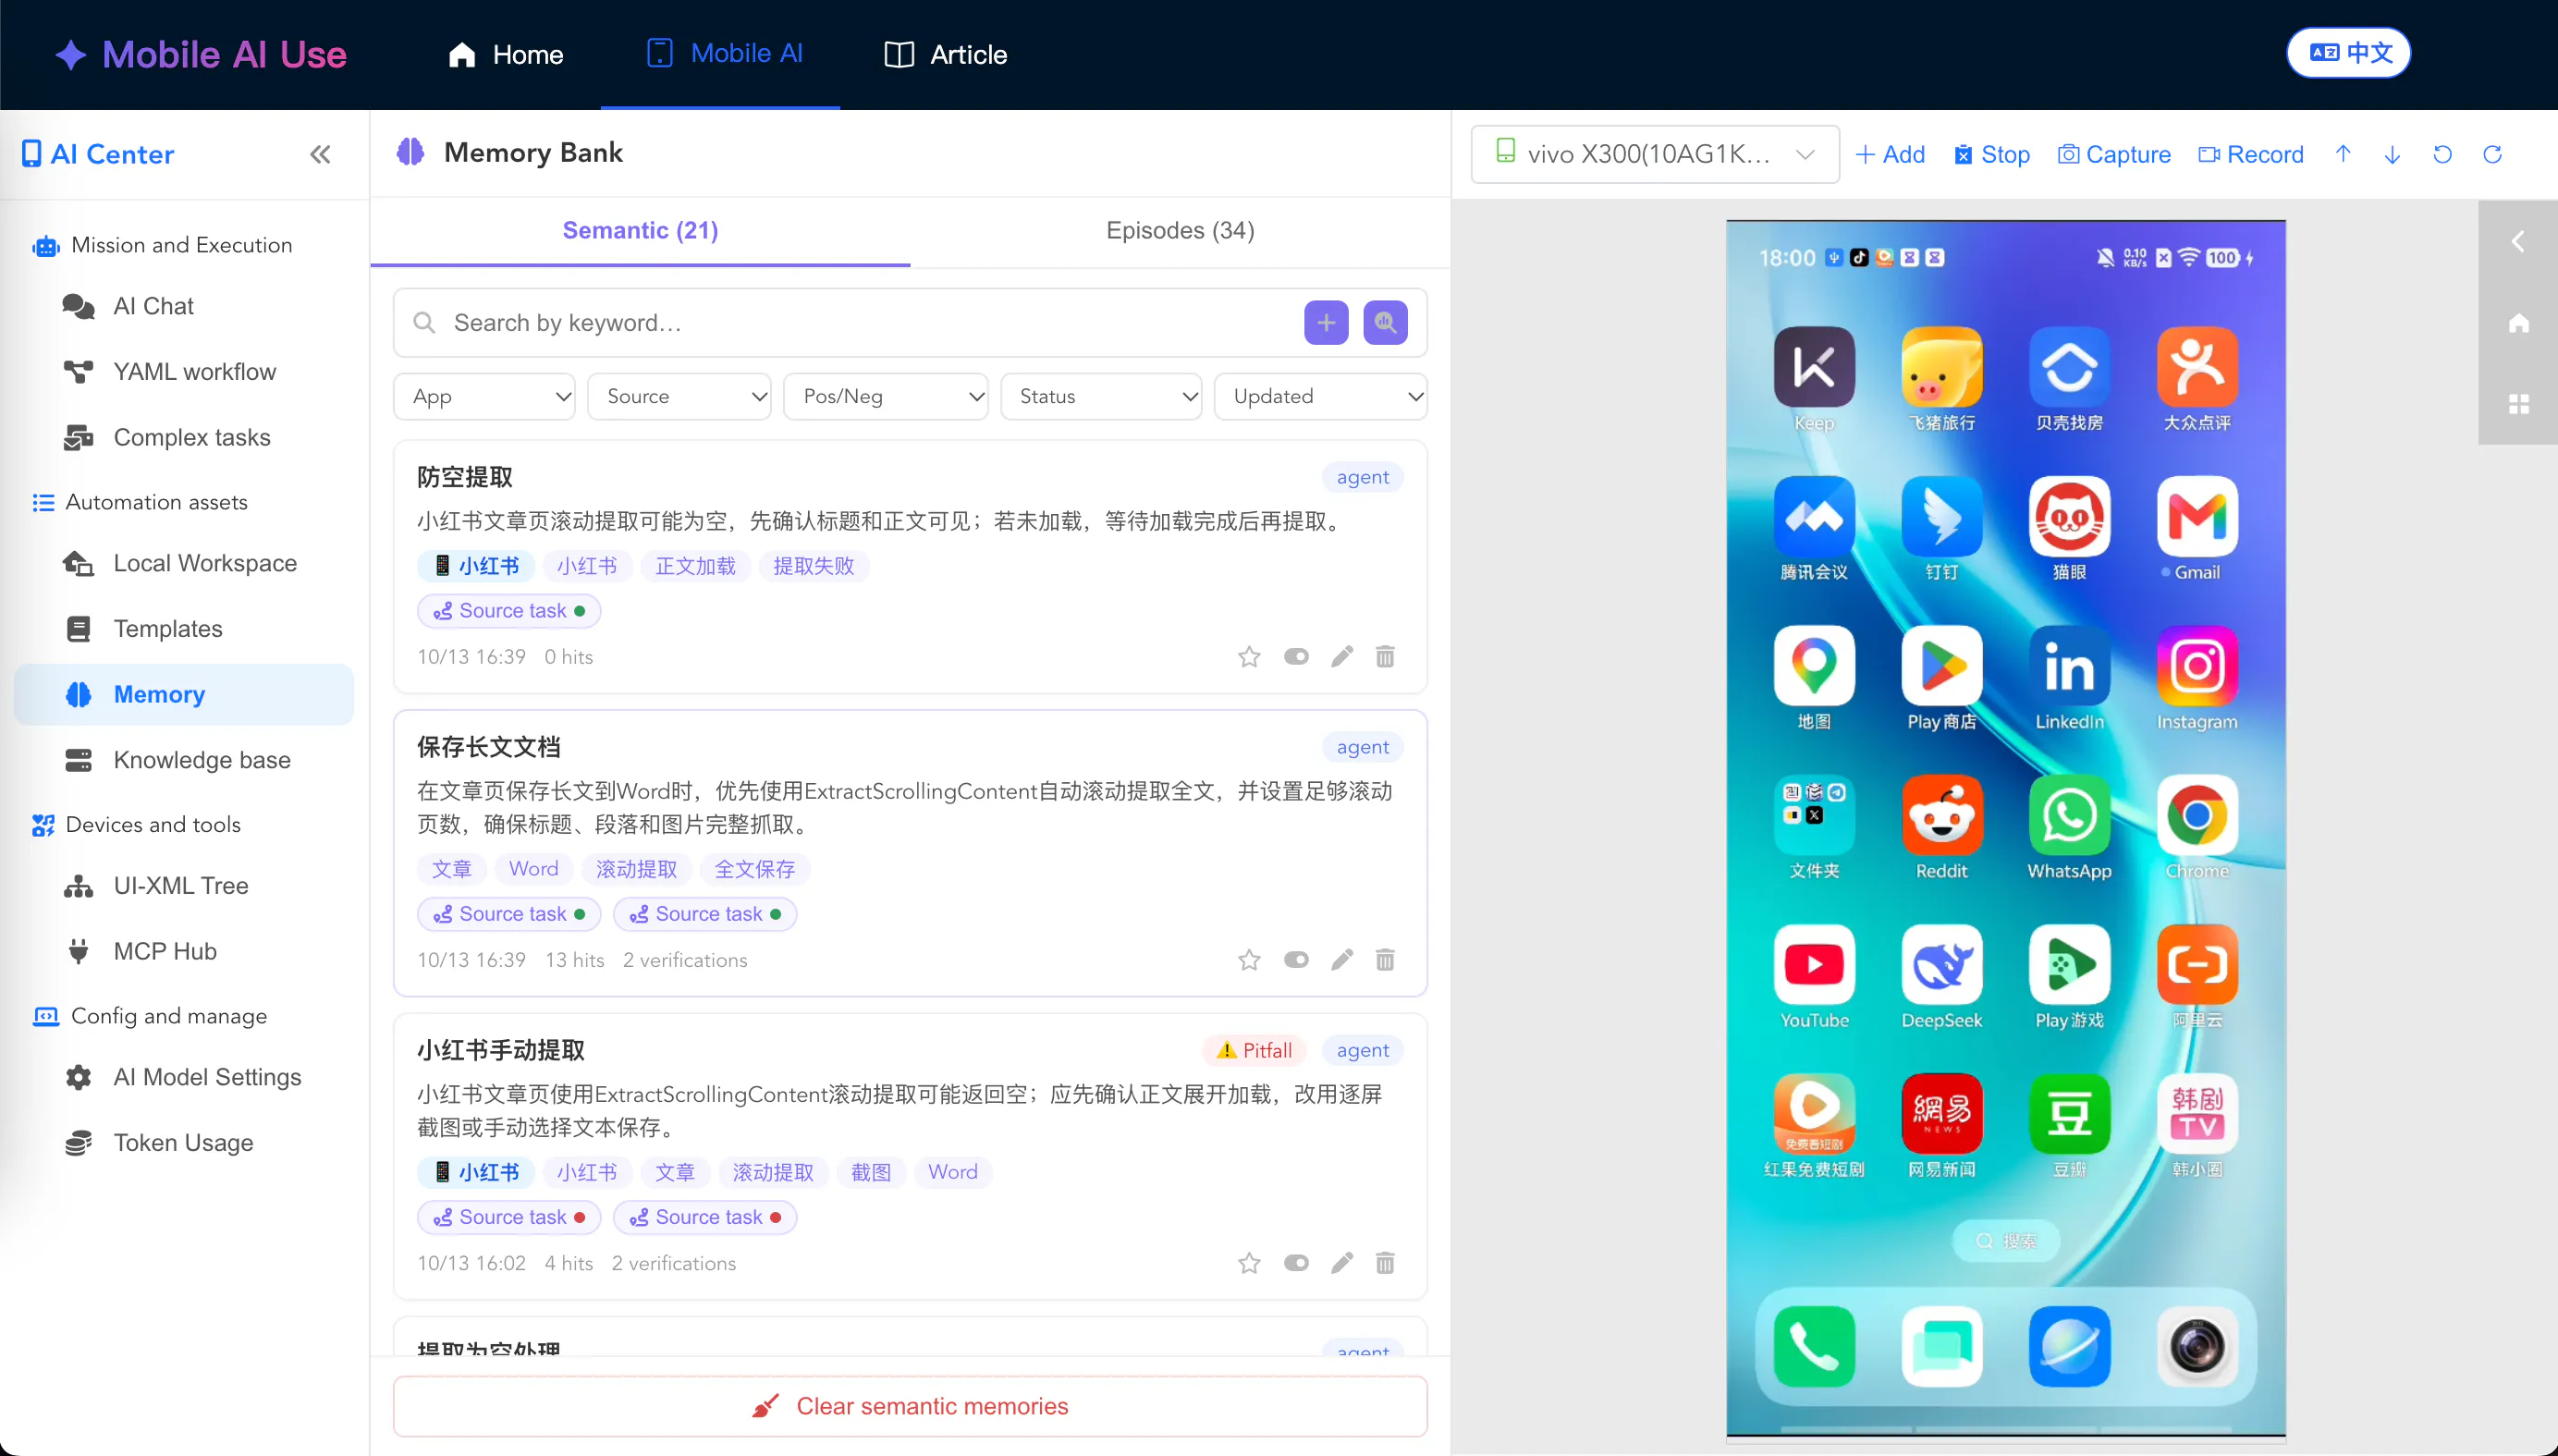Click the device scroll down arrow icon
2558x1456 pixels.
point(2392,154)
